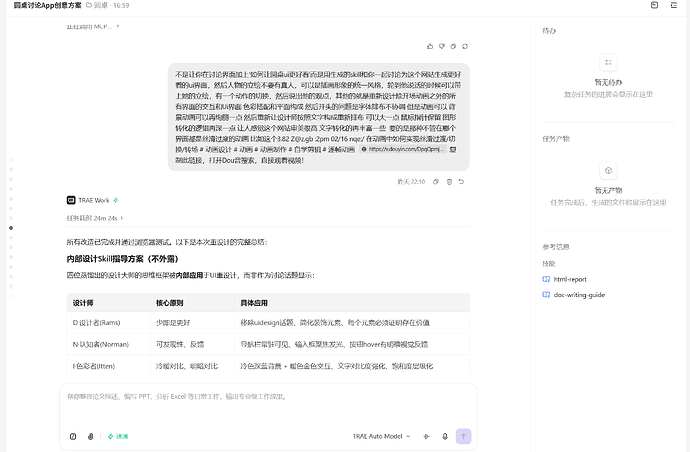Image resolution: width=690 pixels, height=452 pixels.
Task: Toggle the side panel list icon in the header
Action: coord(674,5)
